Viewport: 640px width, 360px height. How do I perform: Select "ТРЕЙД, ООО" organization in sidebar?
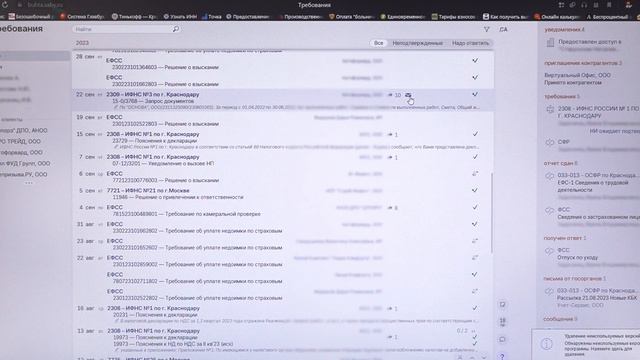(x=20, y=141)
